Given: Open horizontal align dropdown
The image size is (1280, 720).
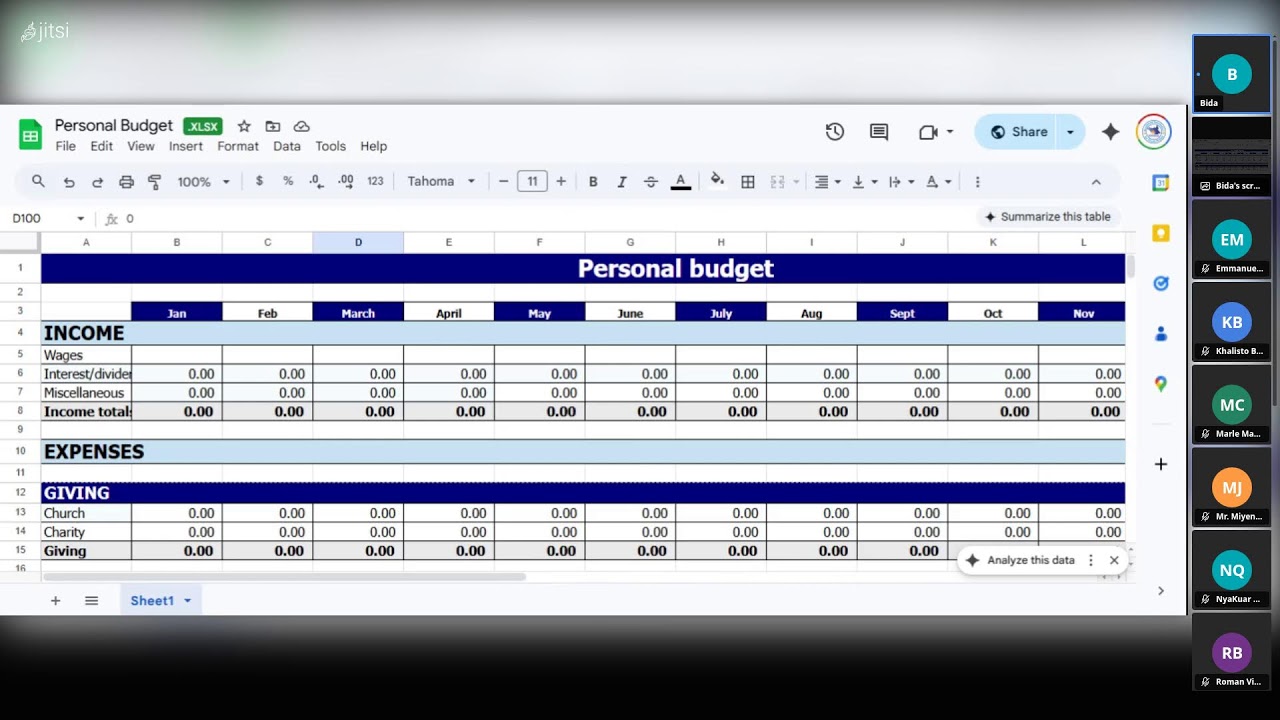Looking at the screenshot, I should [x=827, y=182].
